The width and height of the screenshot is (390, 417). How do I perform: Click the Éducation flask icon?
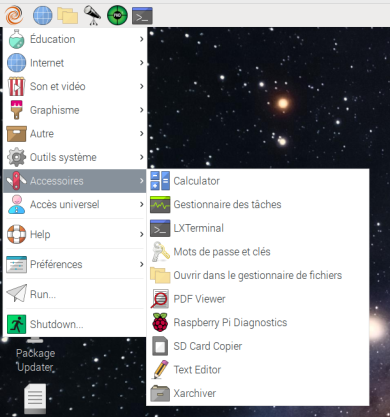coord(16,39)
